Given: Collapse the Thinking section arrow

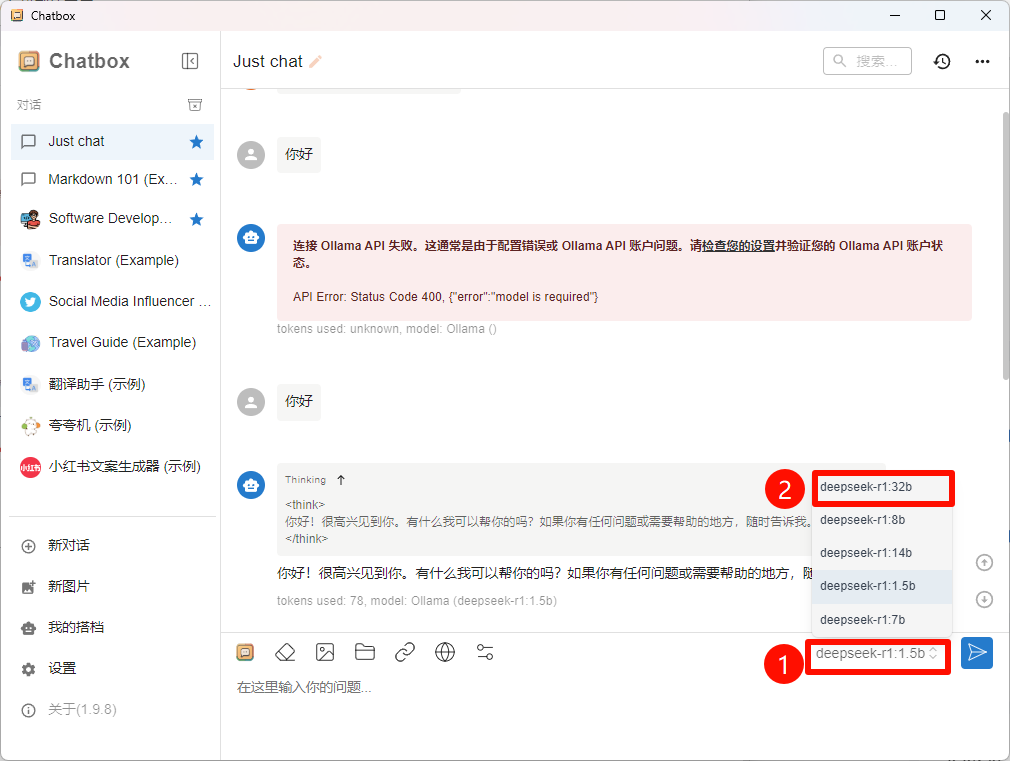Looking at the screenshot, I should click(x=343, y=479).
